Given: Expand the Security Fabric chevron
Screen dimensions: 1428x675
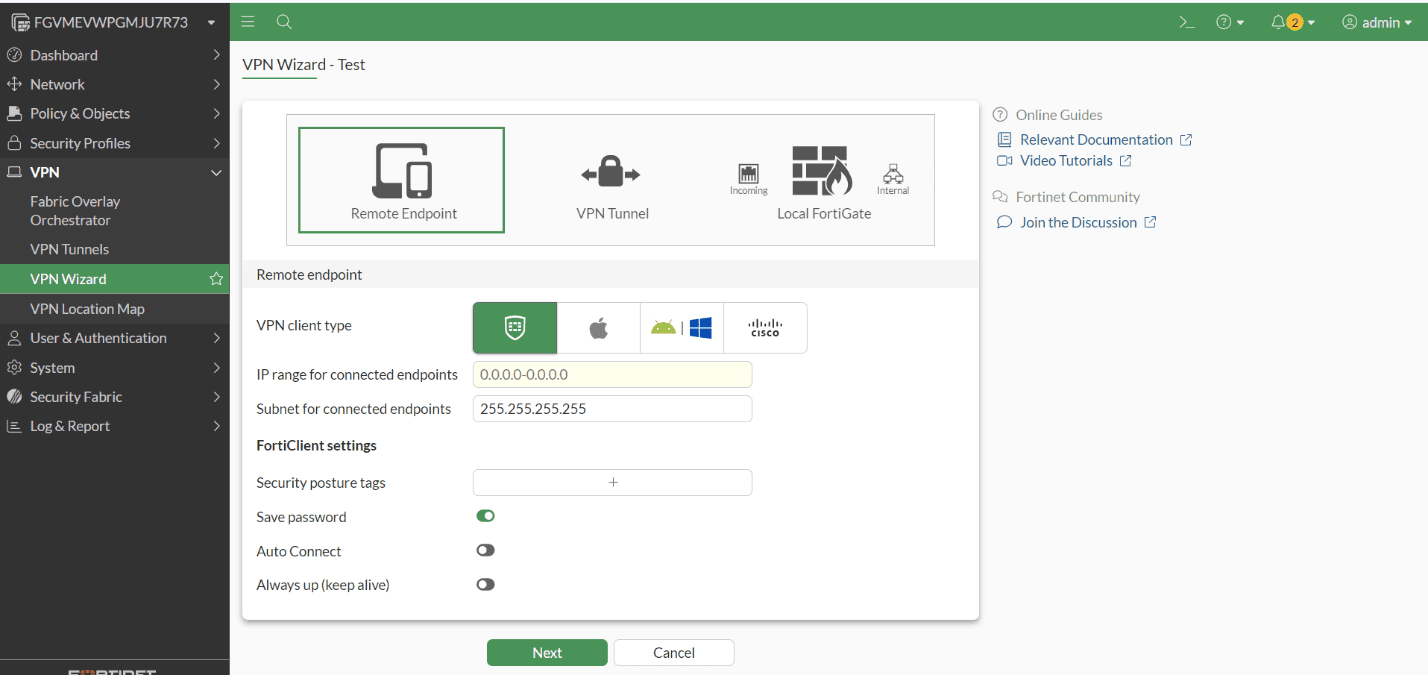Looking at the screenshot, I should click(216, 397).
